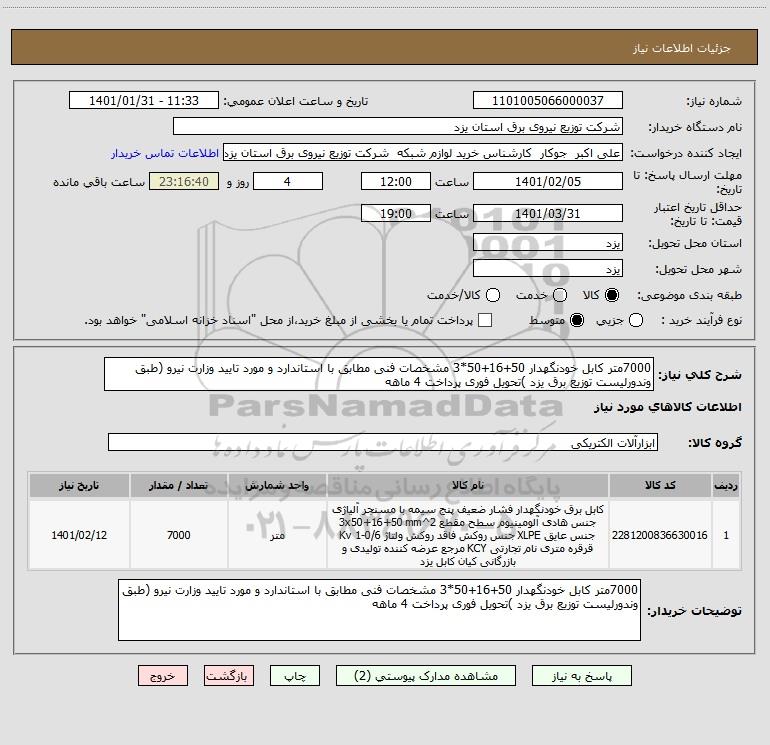The width and height of the screenshot is (770, 745).
Task: Click the بازگشت back button
Action: [229, 676]
